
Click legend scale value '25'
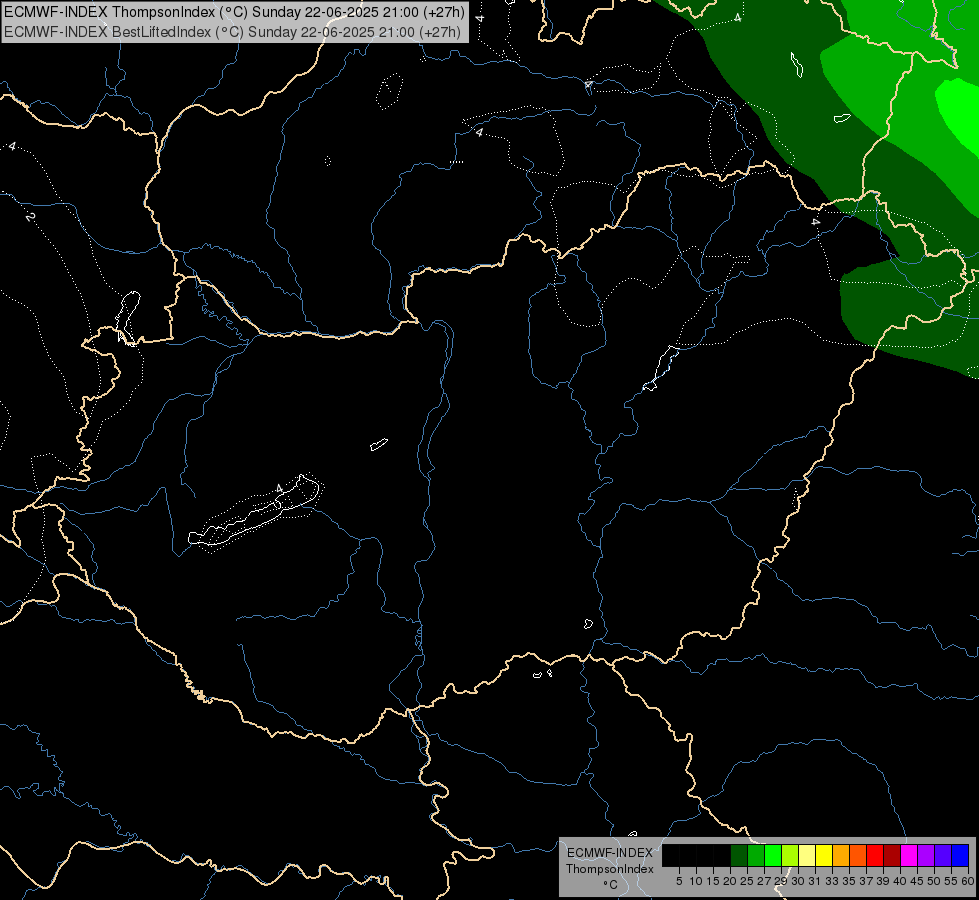click(x=747, y=881)
